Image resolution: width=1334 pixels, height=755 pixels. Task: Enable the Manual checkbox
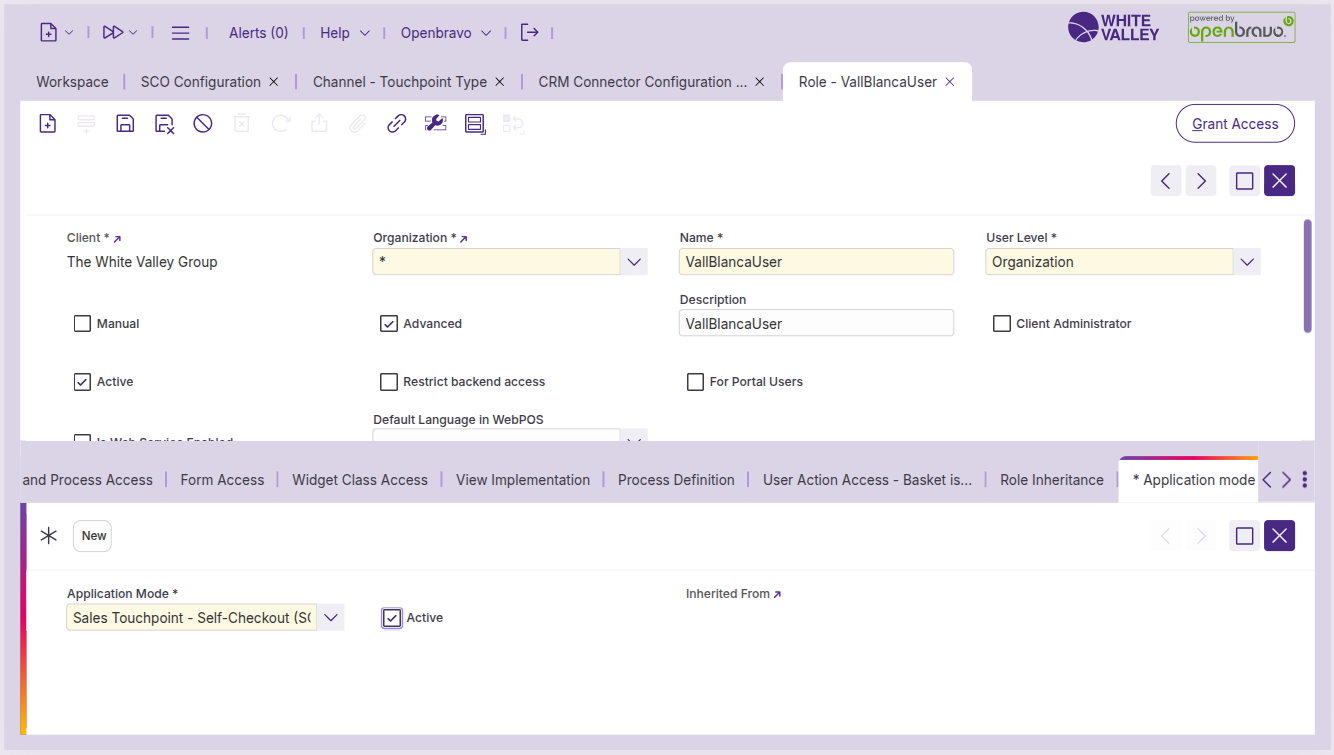[83, 324]
